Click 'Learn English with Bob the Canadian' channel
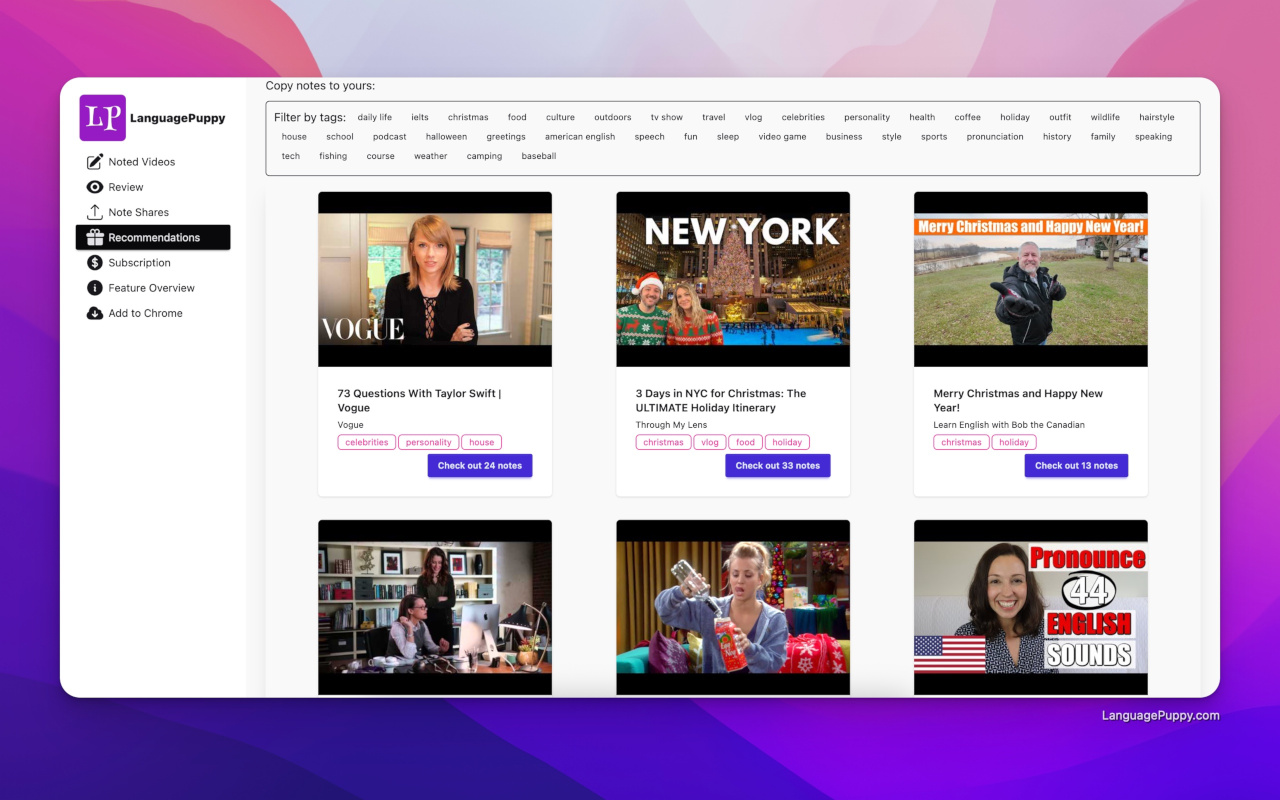This screenshot has height=800, width=1280. [1009, 425]
